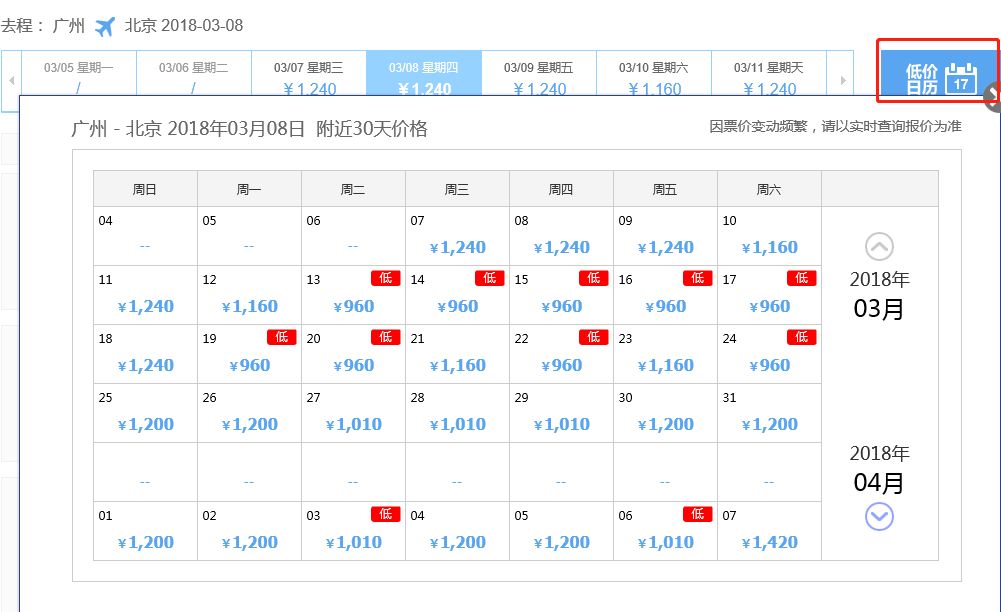Screen dimensions: 1001x612
Task: Click the down chevron to show April dates
Action: (x=878, y=517)
